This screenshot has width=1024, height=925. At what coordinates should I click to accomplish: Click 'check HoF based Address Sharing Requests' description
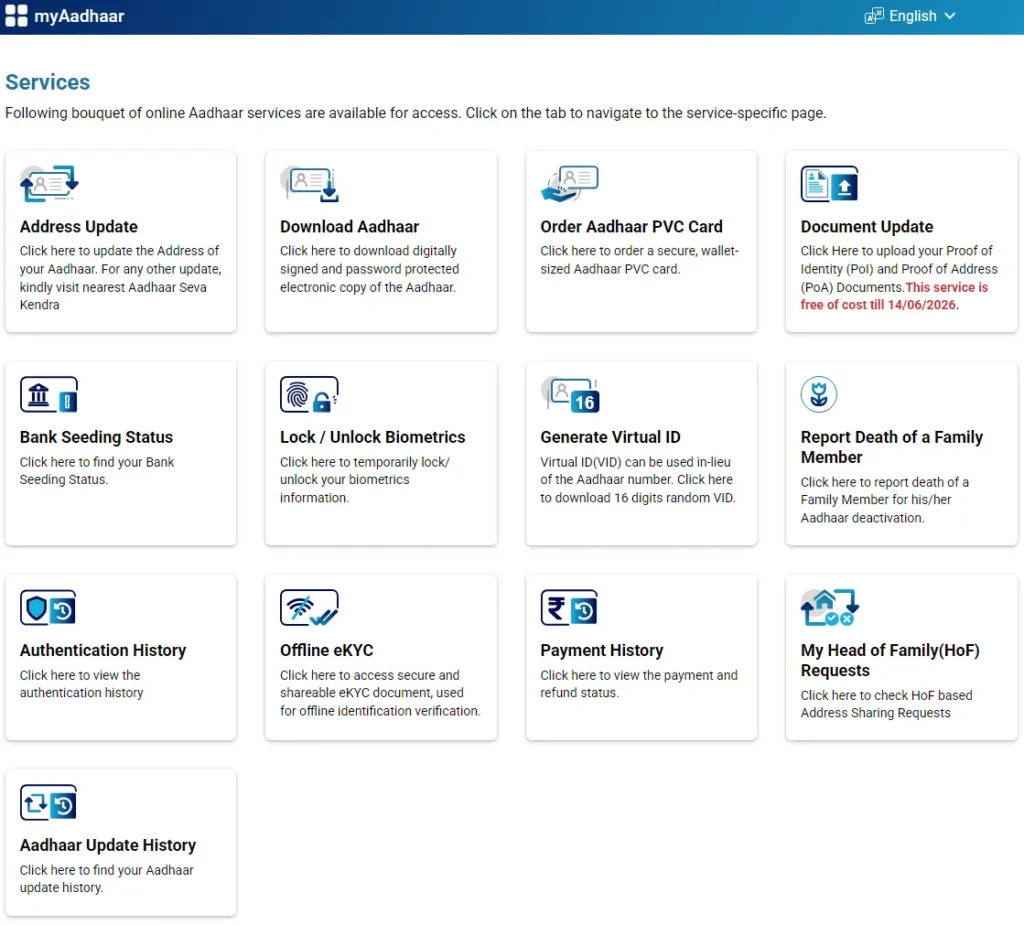(886, 704)
